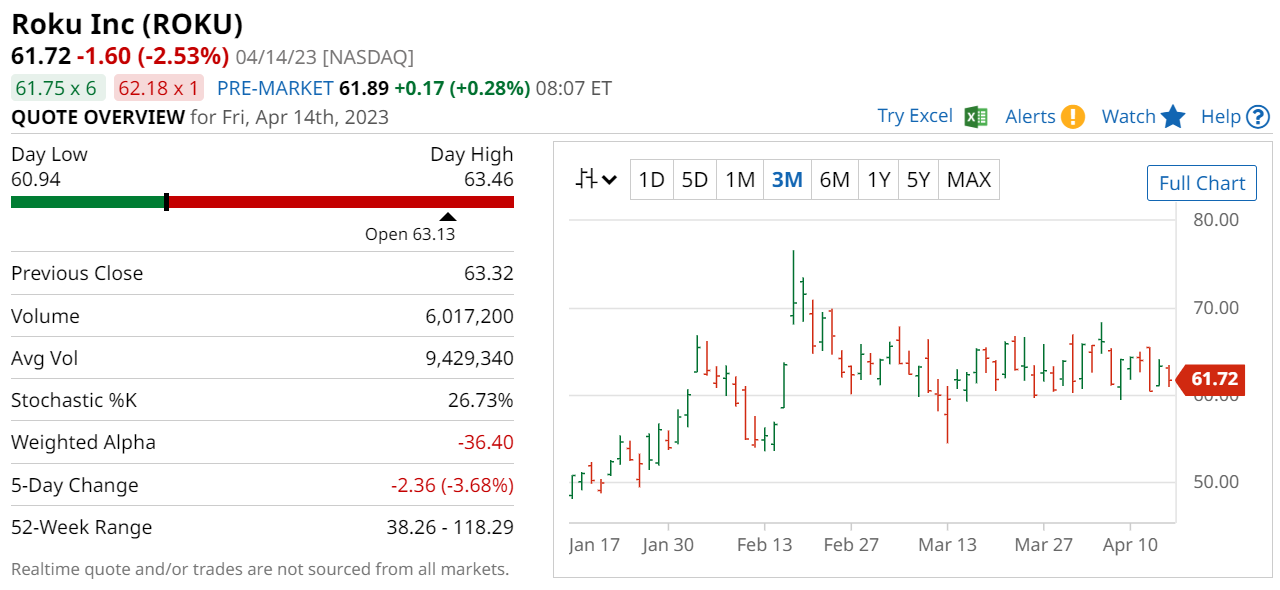The height and width of the screenshot is (590, 1280).
Task: Click the red 61.72 price tag on chart
Action: 1209,379
